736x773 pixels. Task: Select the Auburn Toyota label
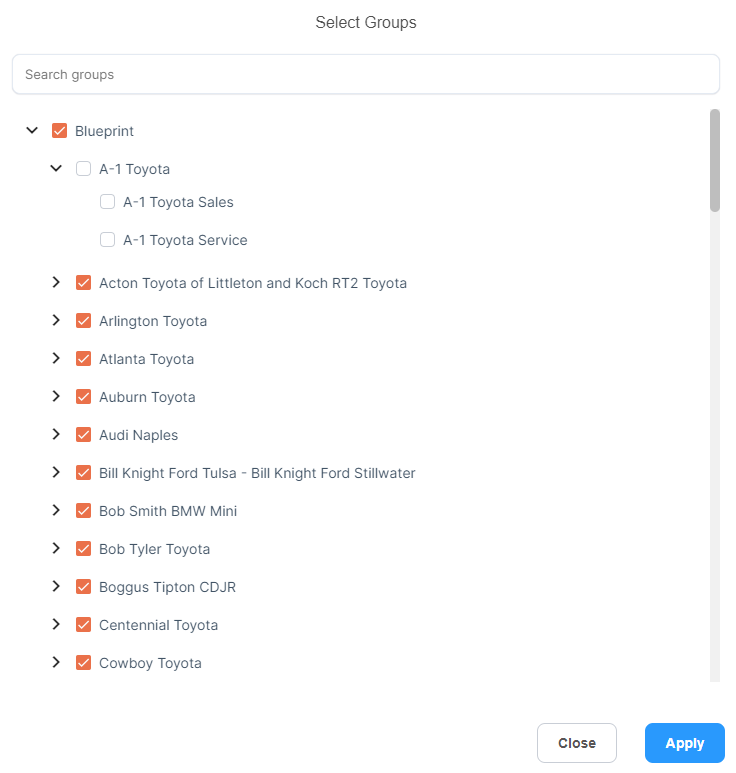tap(147, 397)
